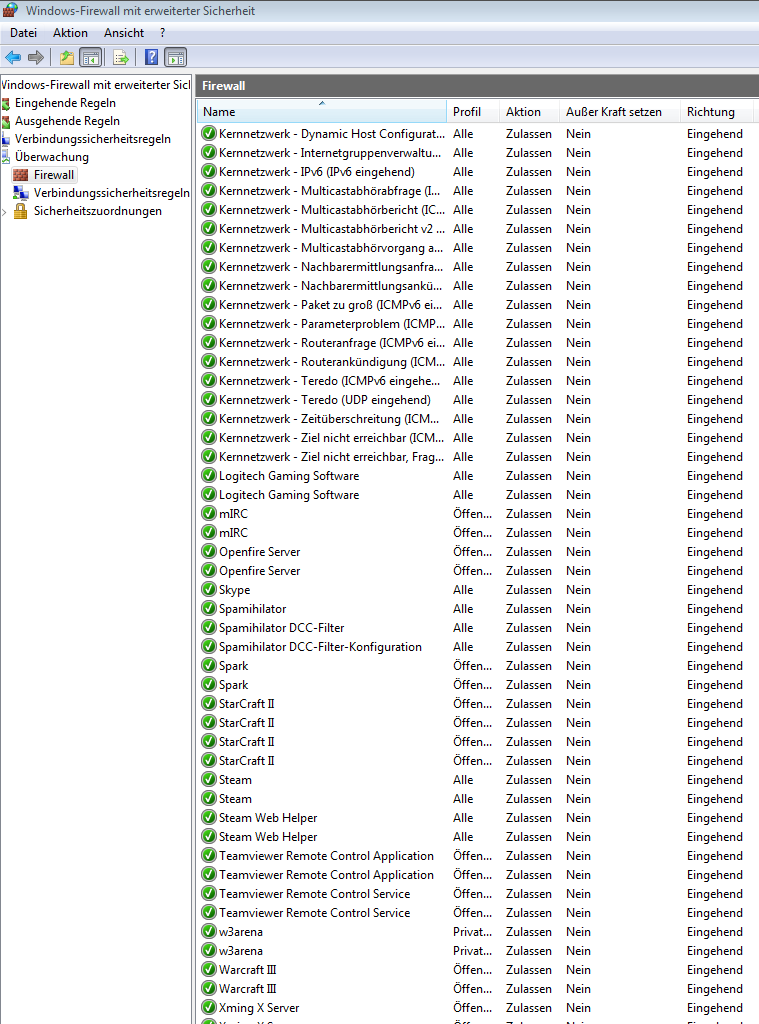Screen dimensions: 759x1024
Task: Click the Firewall pane header
Action: coord(477,86)
